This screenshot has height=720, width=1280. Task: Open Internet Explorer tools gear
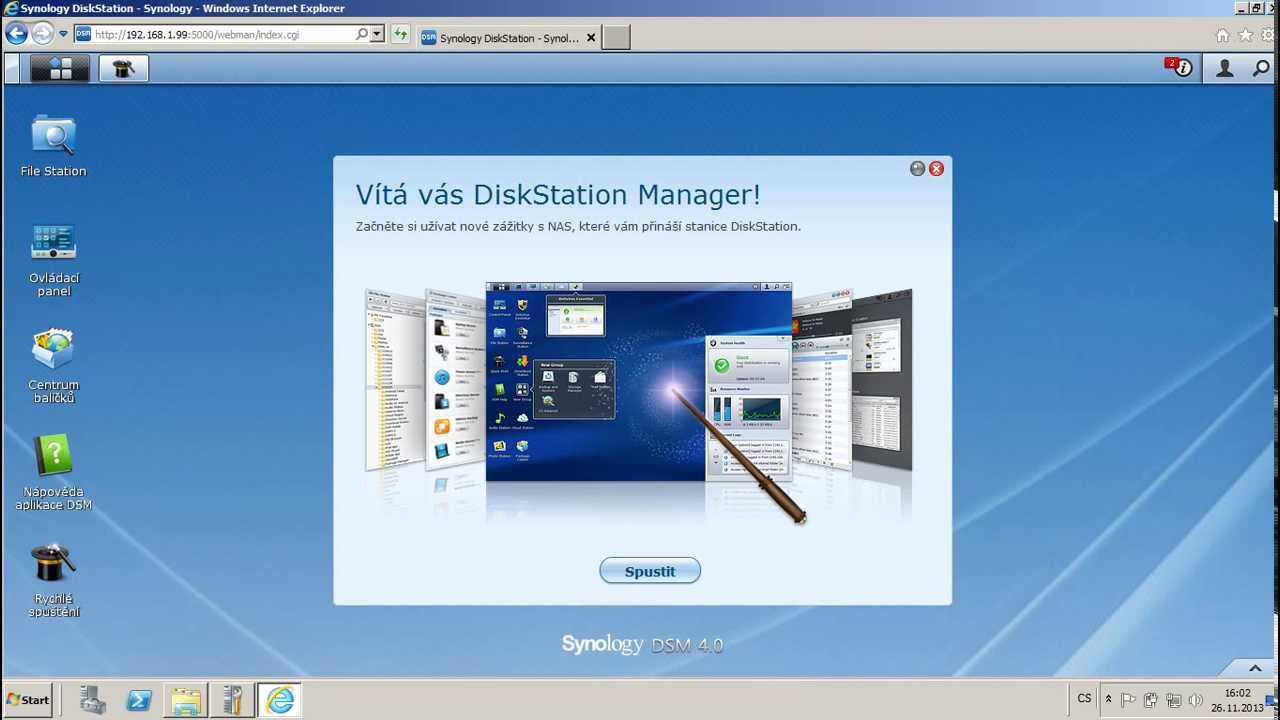click(1267, 35)
